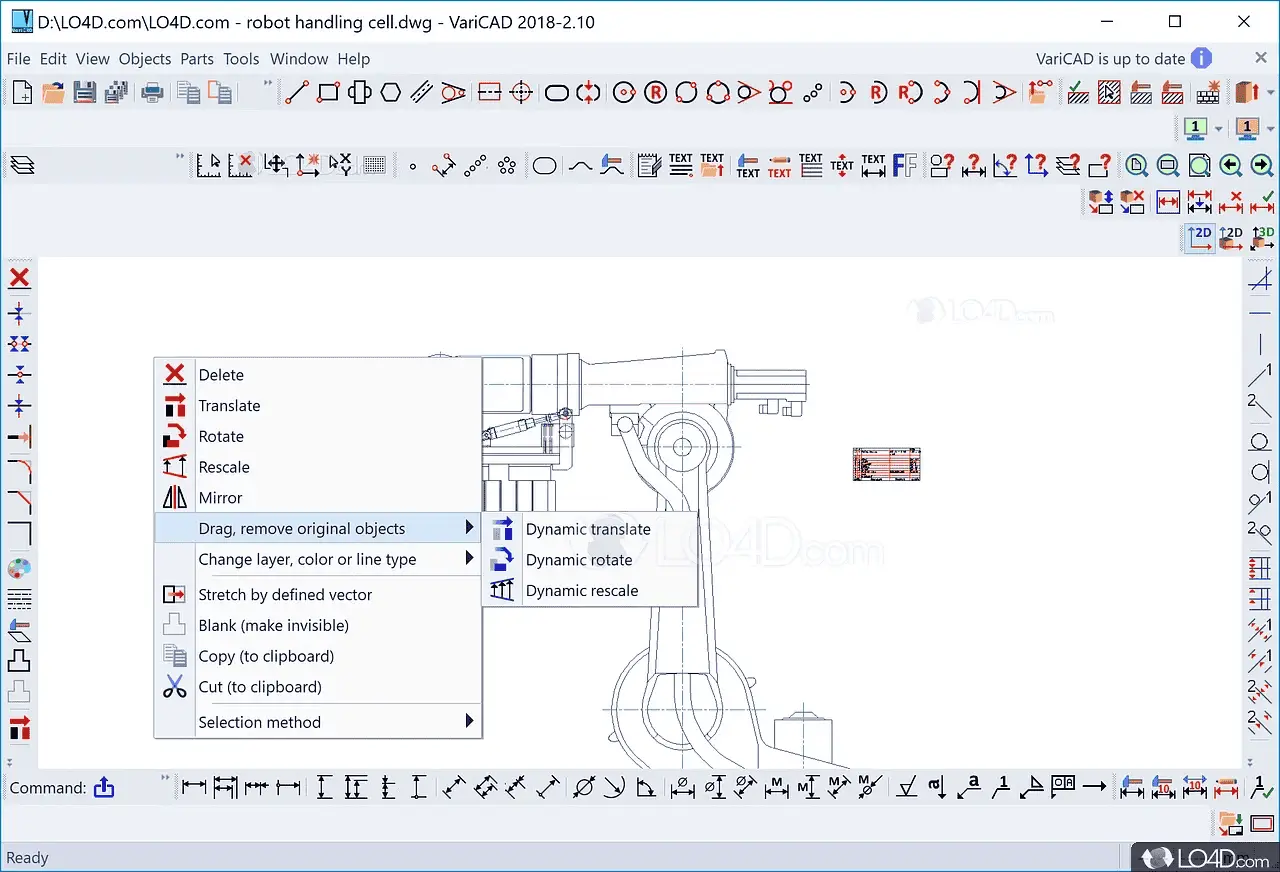Expand Change layer, color or line type
This screenshot has width=1280, height=872.
click(x=318, y=559)
